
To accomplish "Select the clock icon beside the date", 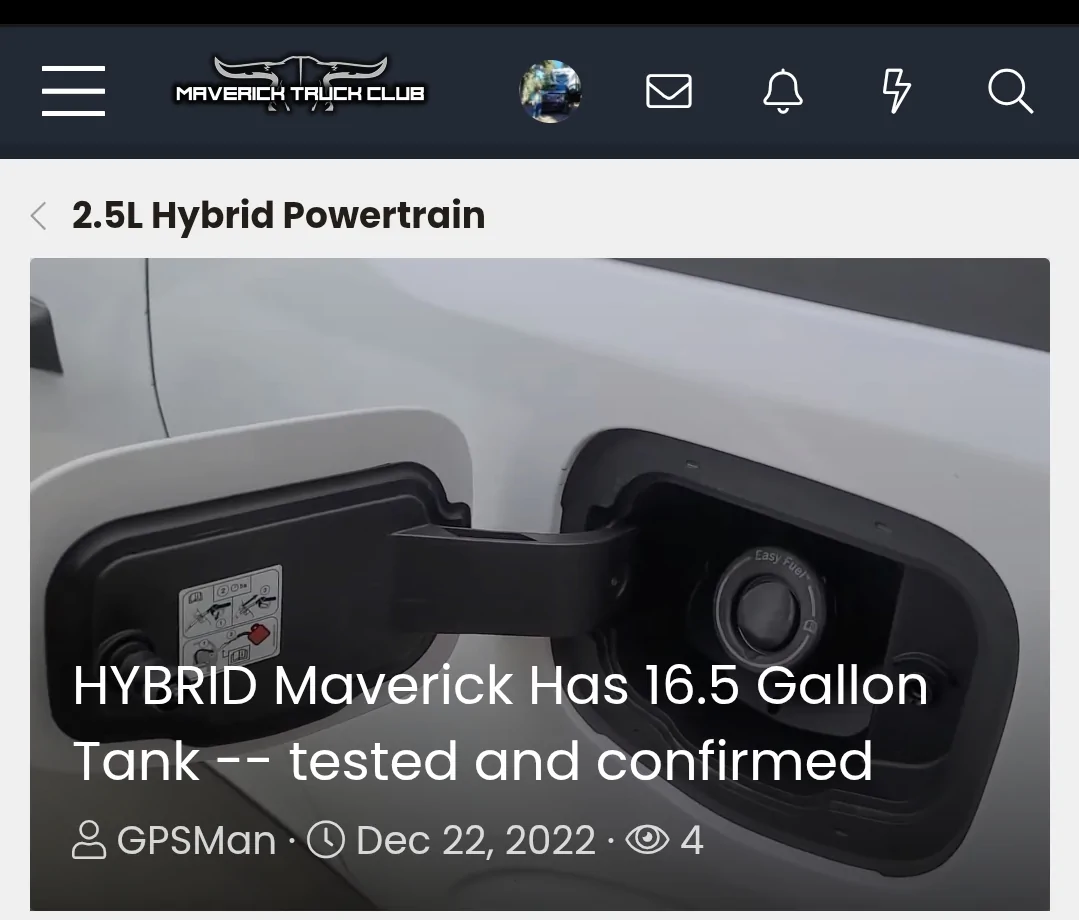I will pos(325,839).
